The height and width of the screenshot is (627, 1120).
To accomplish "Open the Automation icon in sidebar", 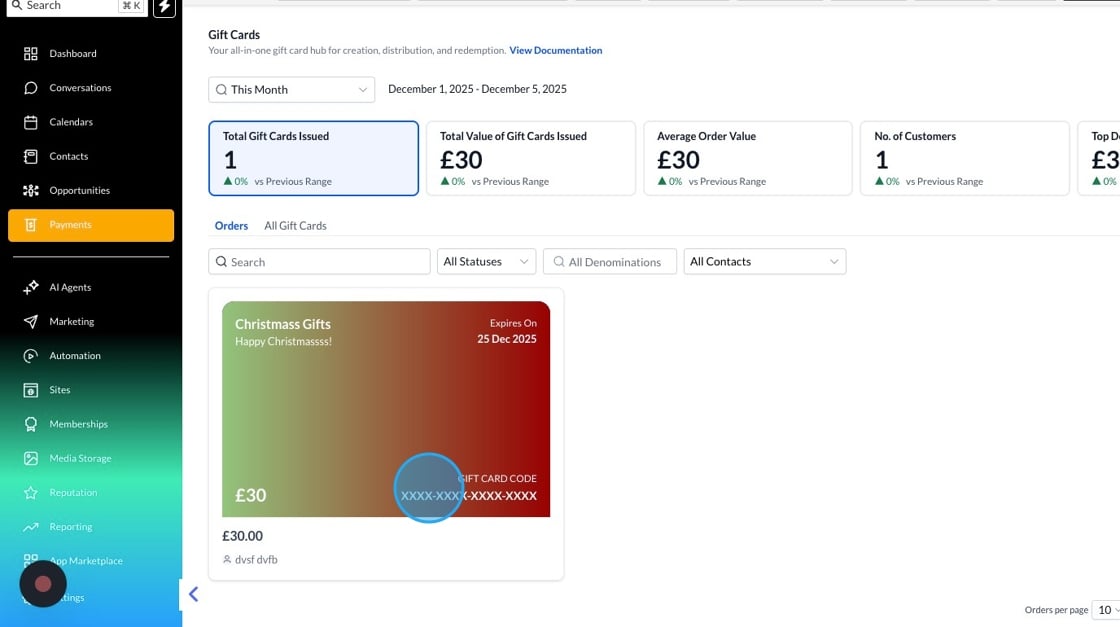I will tap(31, 356).
